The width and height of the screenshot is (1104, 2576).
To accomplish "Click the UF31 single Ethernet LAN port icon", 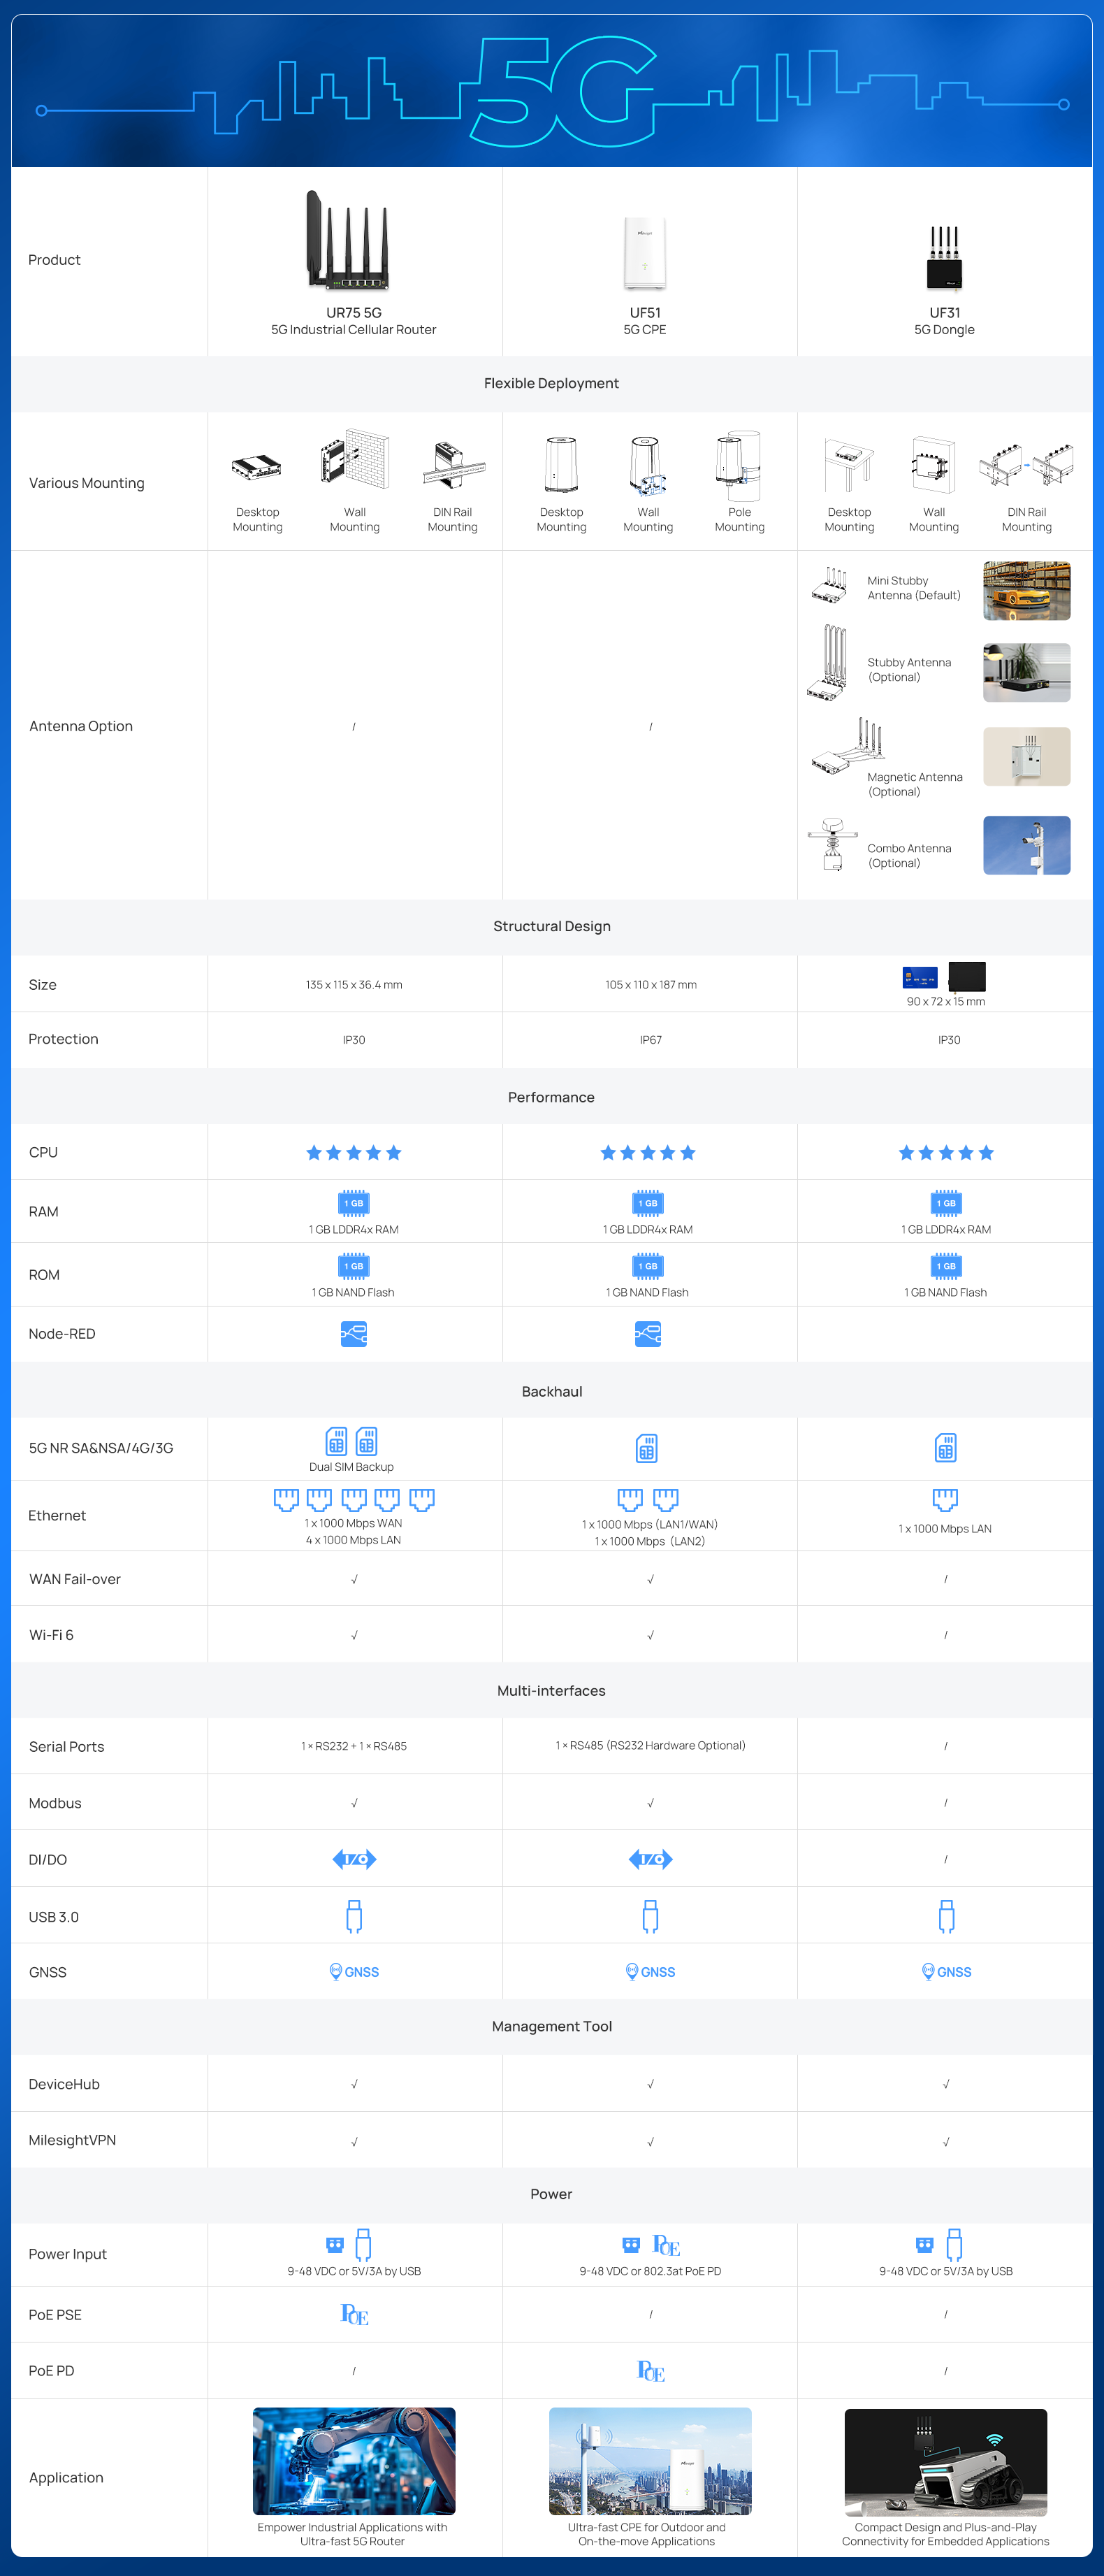I will coord(945,1499).
